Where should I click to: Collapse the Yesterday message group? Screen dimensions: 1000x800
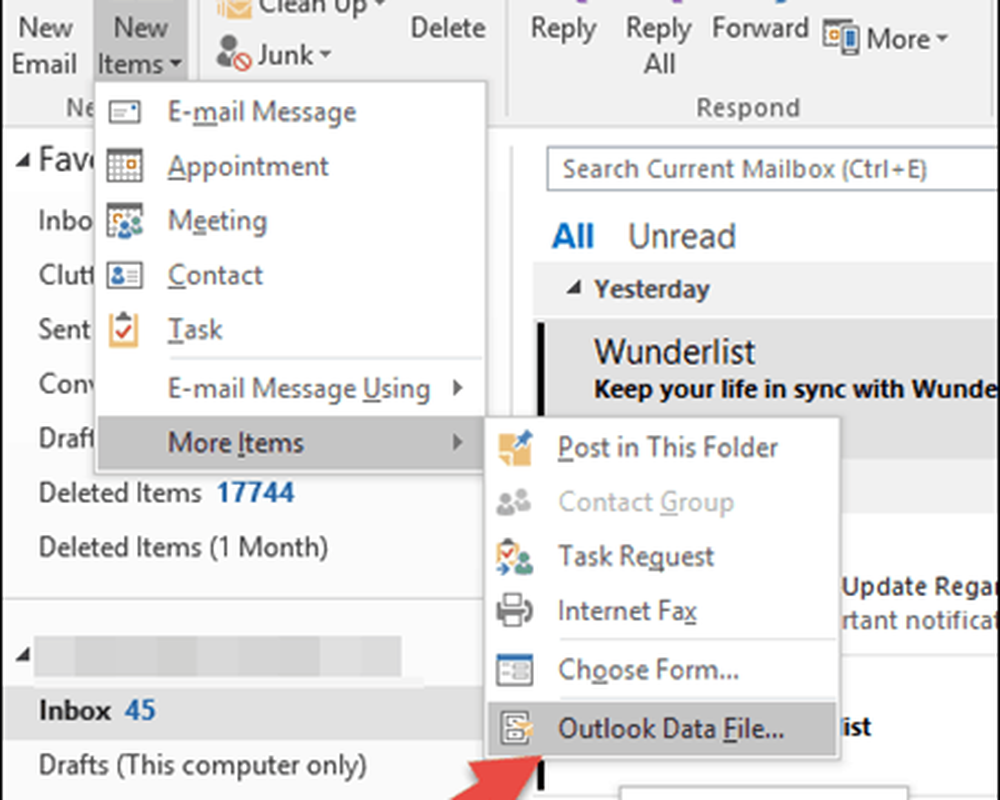tap(574, 289)
